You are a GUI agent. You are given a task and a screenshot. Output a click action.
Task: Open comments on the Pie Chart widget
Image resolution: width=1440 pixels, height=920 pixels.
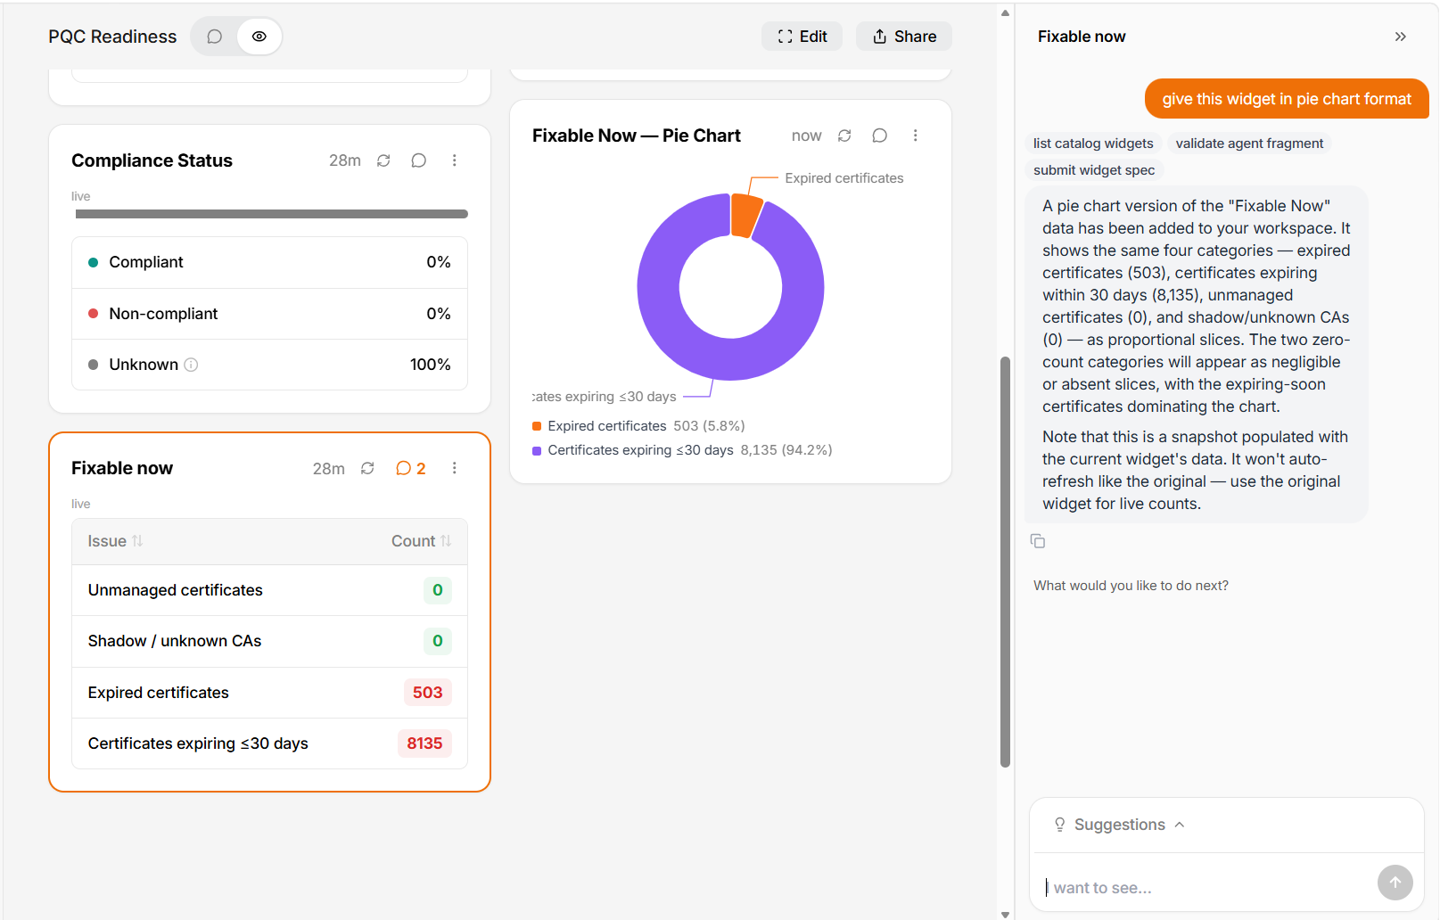click(880, 135)
